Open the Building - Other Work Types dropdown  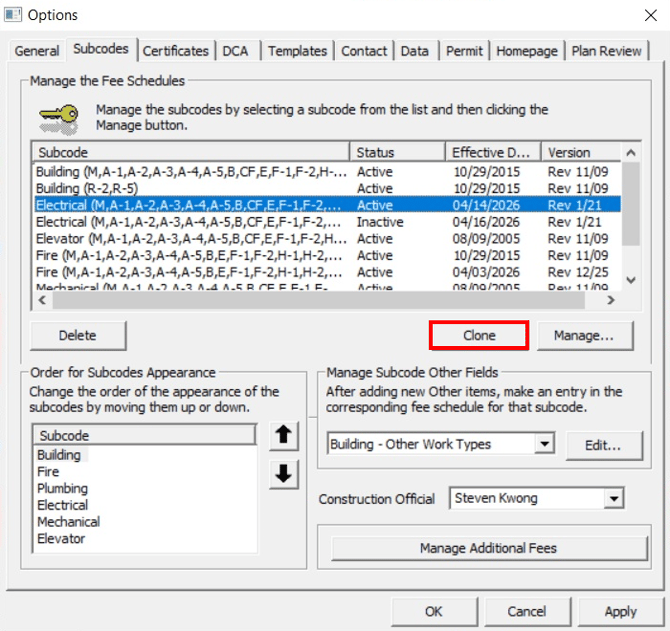(x=544, y=444)
